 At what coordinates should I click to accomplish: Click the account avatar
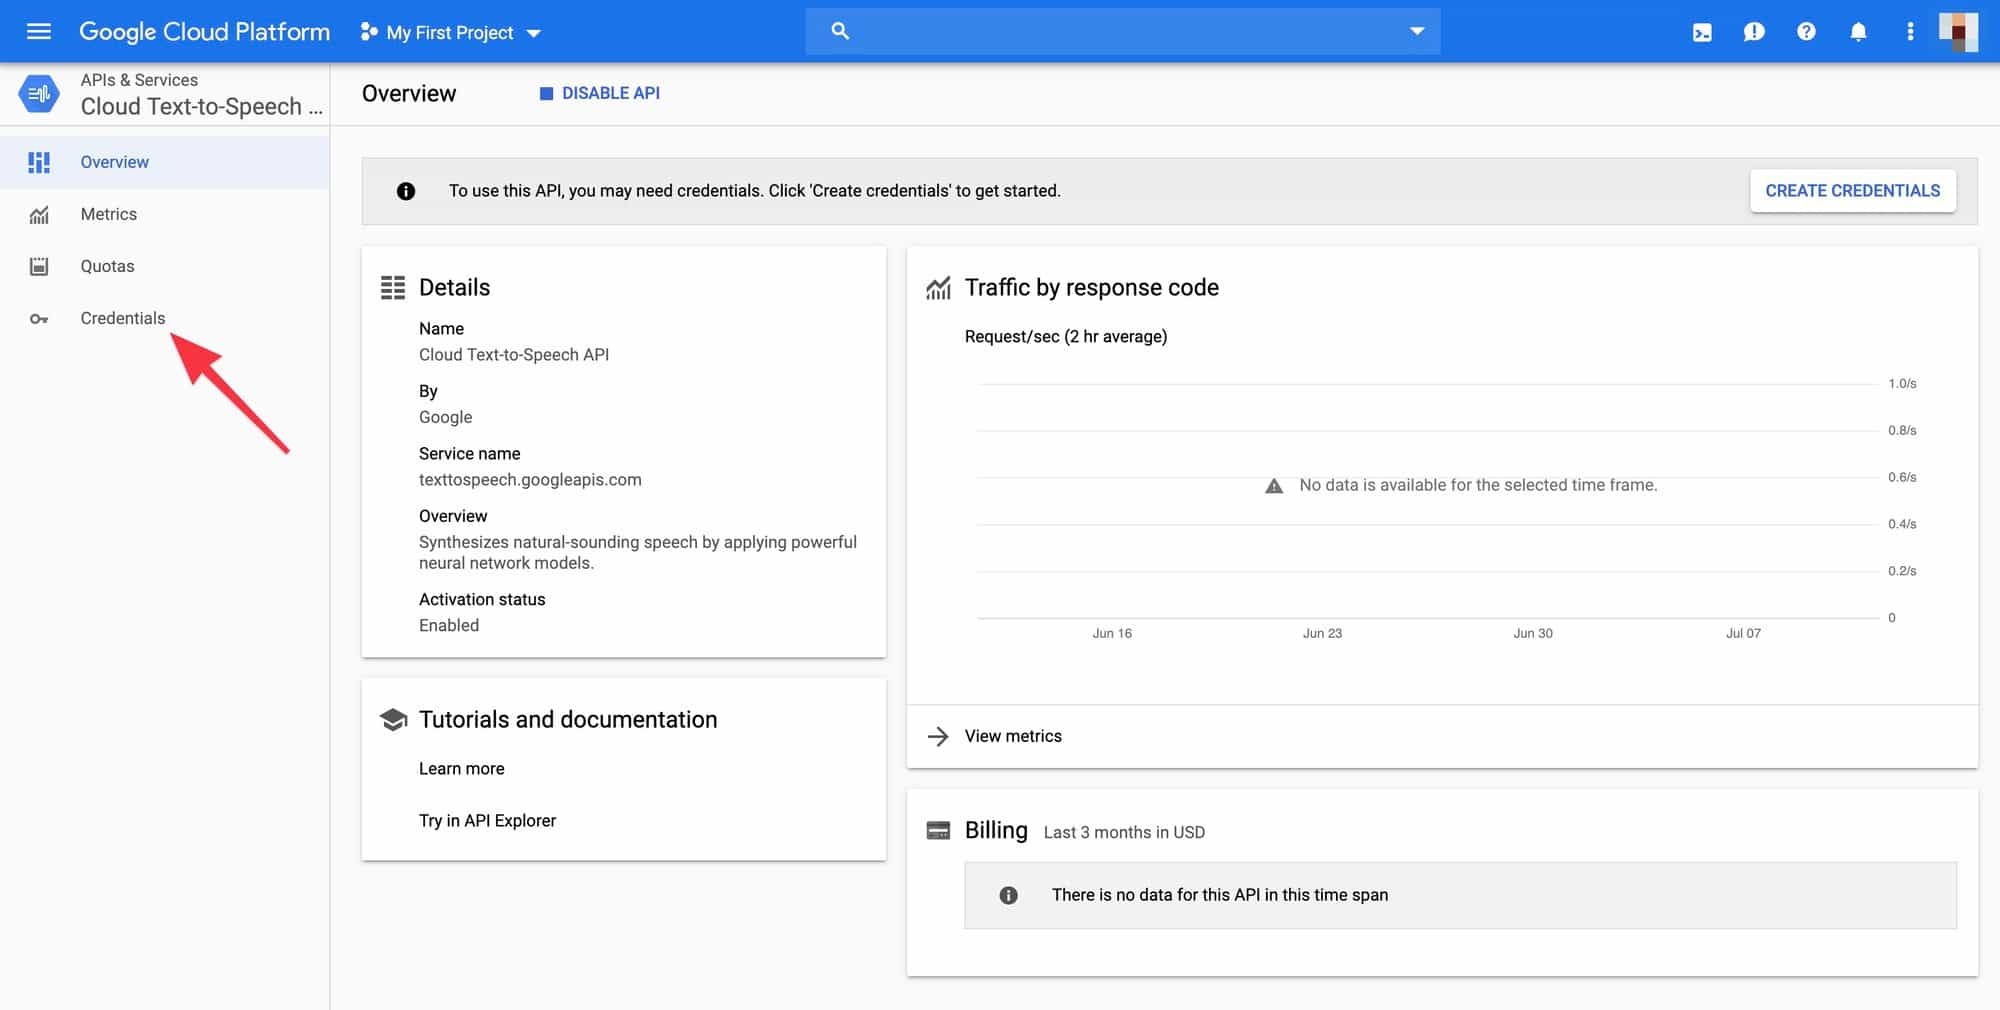click(x=1958, y=31)
